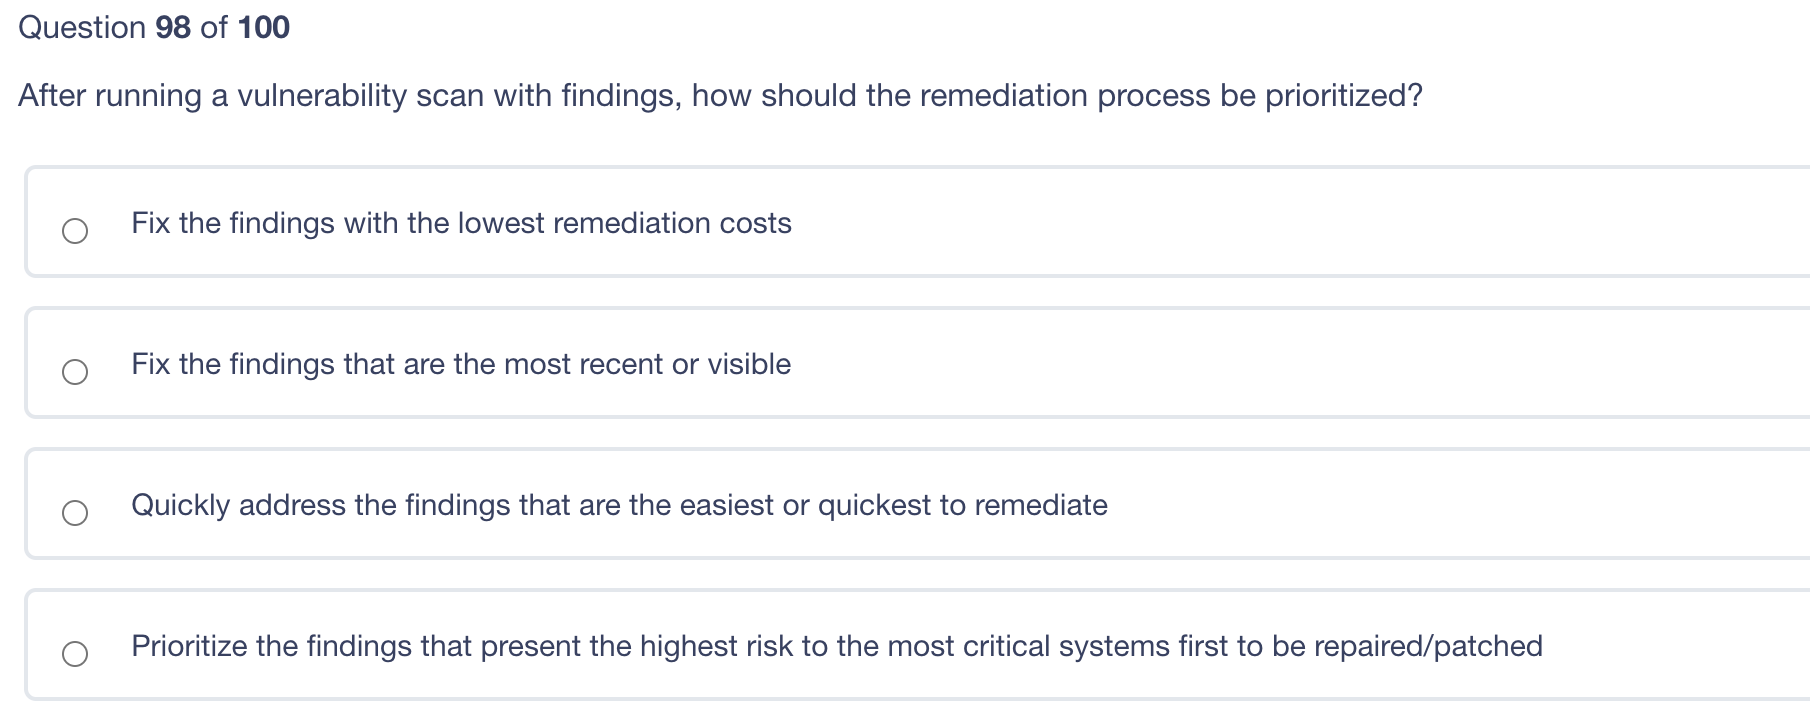Click the second answer option card

(x=900, y=363)
